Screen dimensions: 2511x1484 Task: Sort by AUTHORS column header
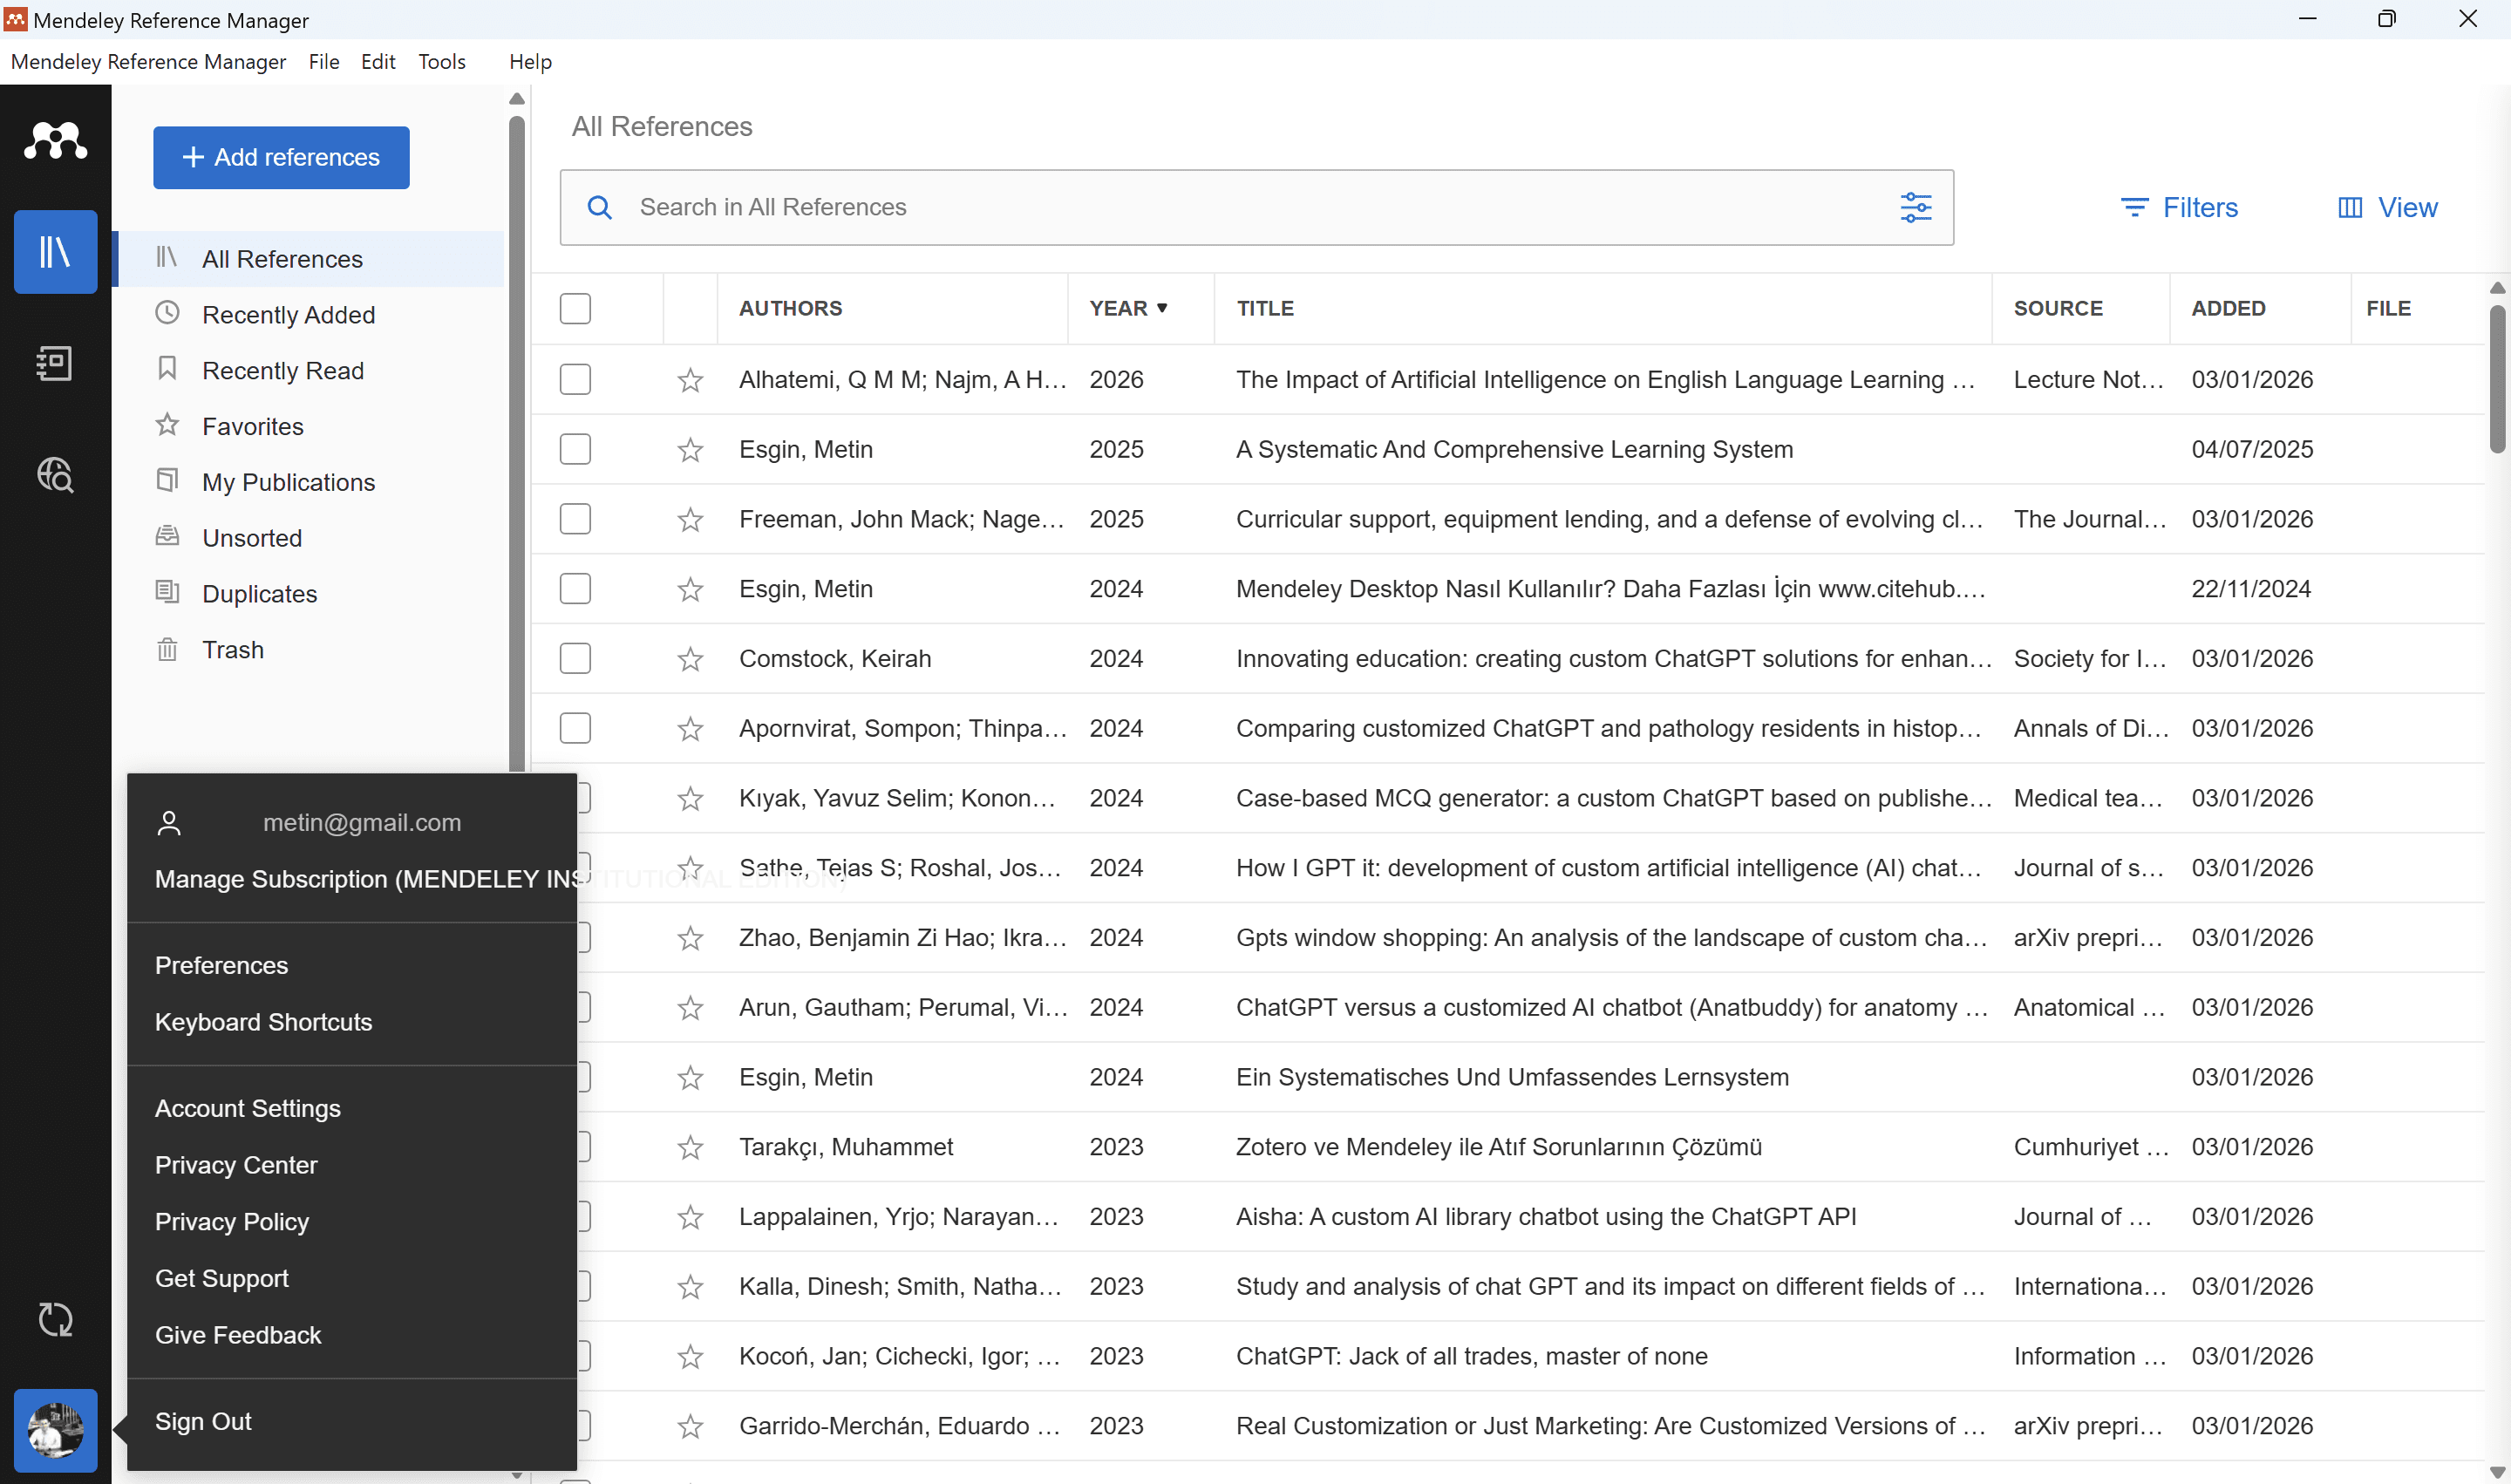tap(790, 308)
